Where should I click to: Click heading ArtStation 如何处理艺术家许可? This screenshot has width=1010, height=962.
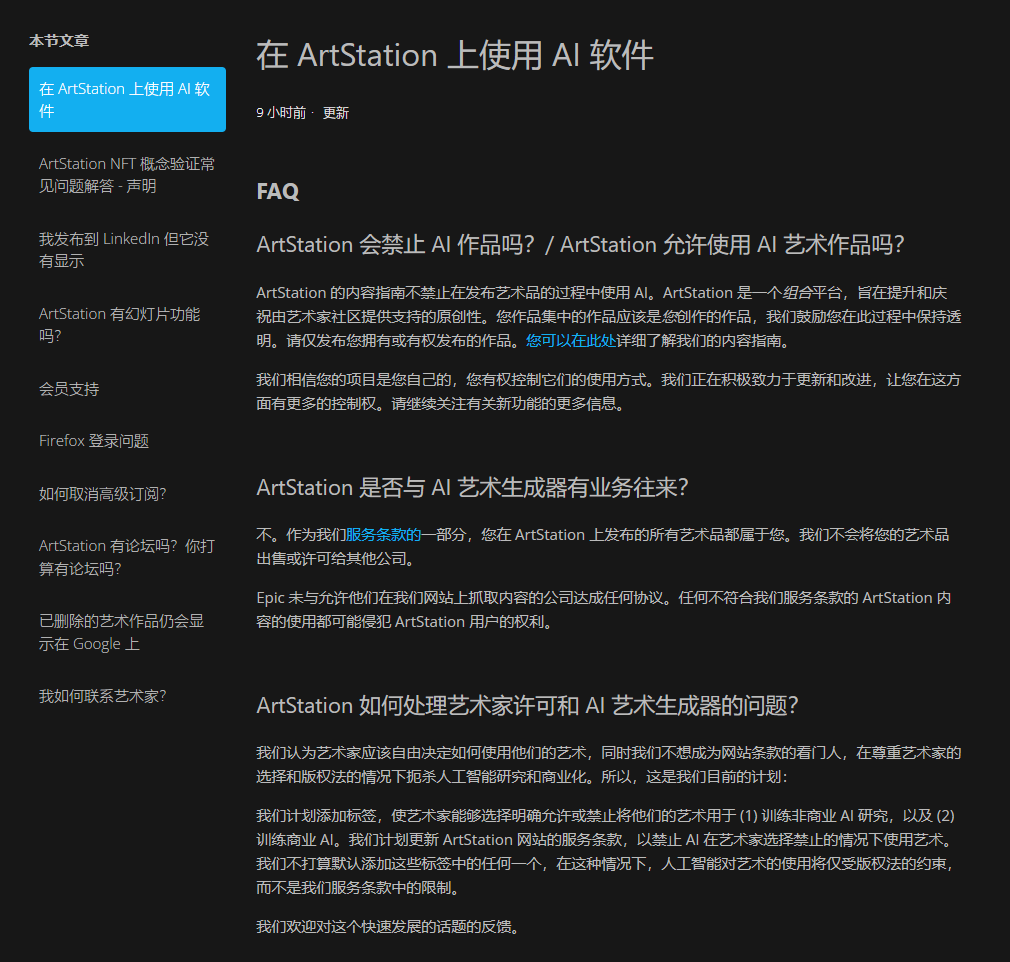coord(527,705)
